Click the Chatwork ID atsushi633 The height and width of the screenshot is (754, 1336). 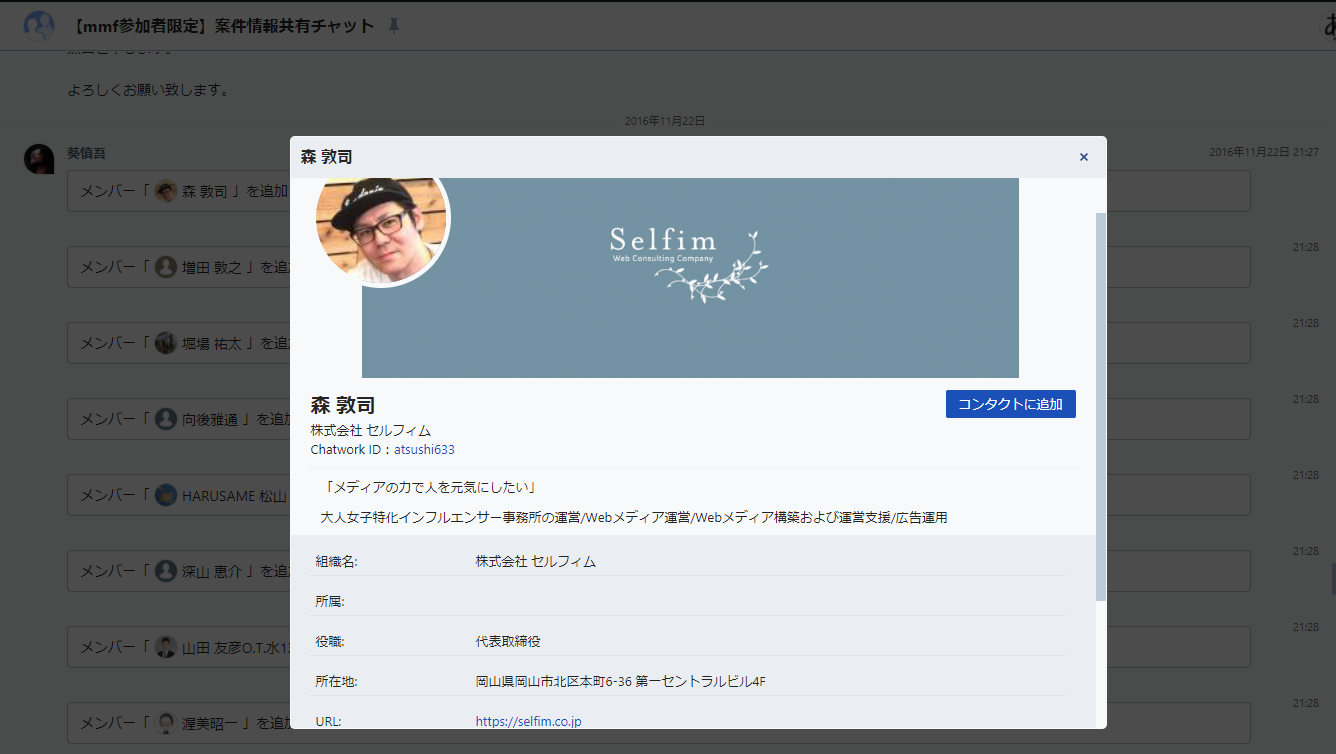coord(424,450)
